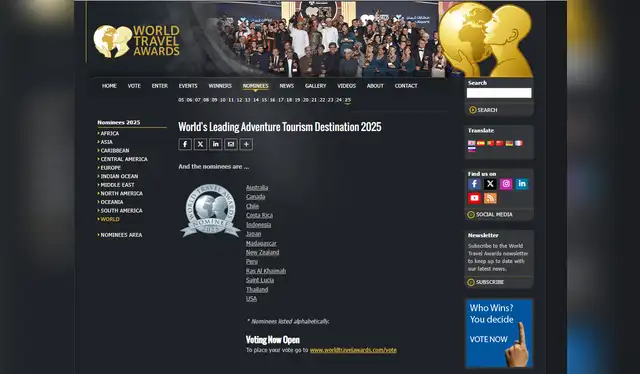Open MIDDLE EAST in sidebar
Viewport: 640px width, 374px height.
(117, 185)
